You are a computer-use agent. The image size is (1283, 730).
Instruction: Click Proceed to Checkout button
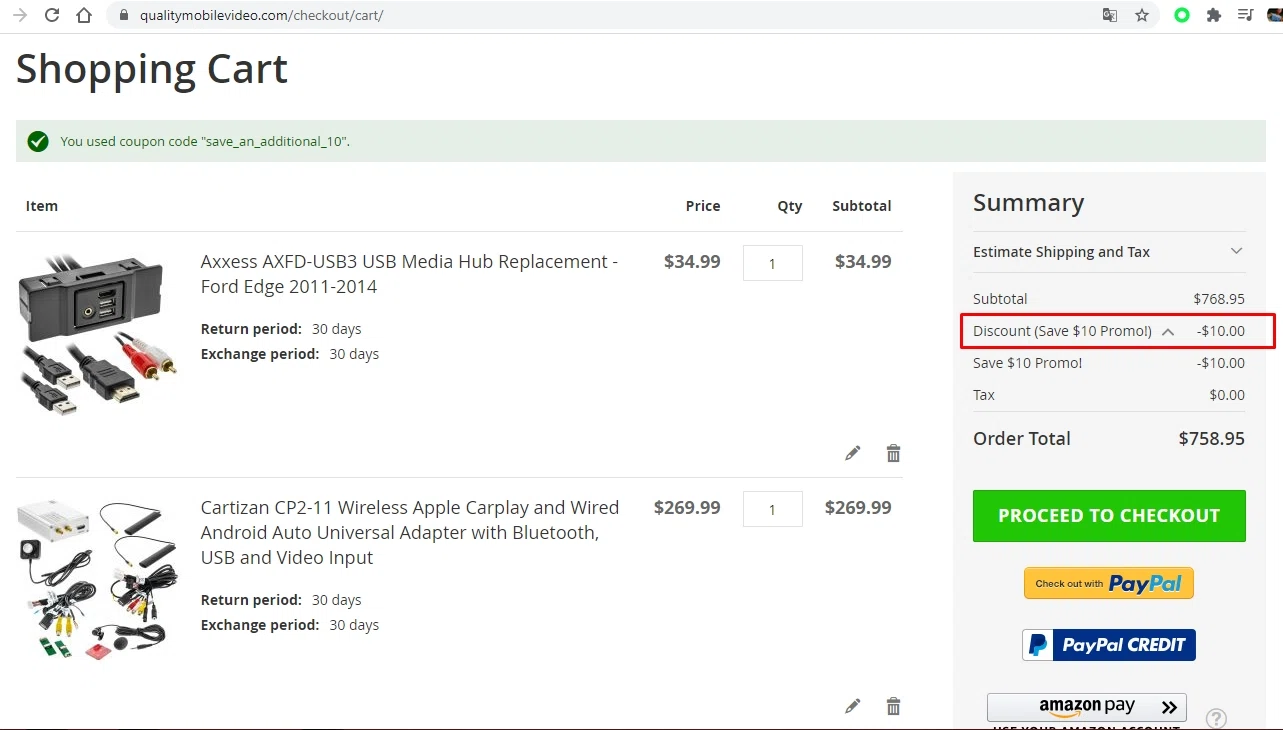1109,516
